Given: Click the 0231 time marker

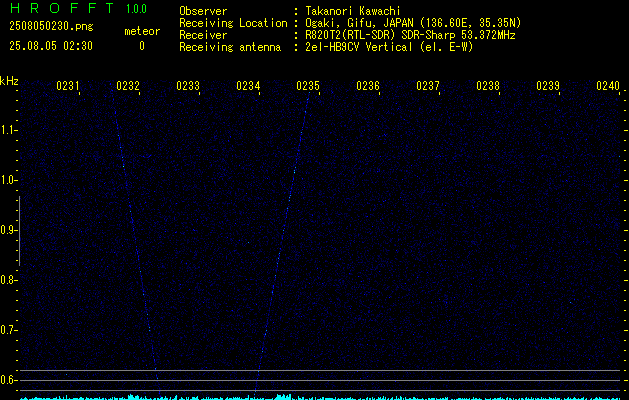Looking at the screenshot, I should 67,85.
